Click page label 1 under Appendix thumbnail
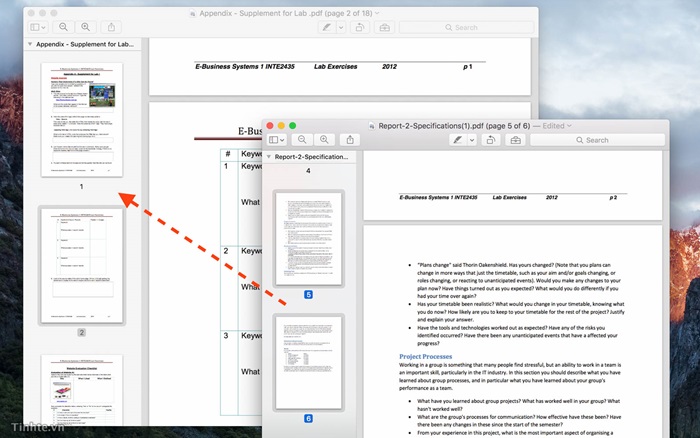 point(81,186)
